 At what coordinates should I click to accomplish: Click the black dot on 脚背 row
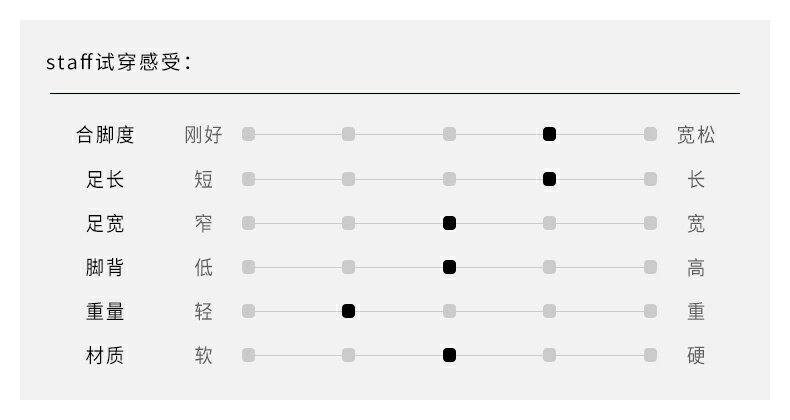coord(449,267)
